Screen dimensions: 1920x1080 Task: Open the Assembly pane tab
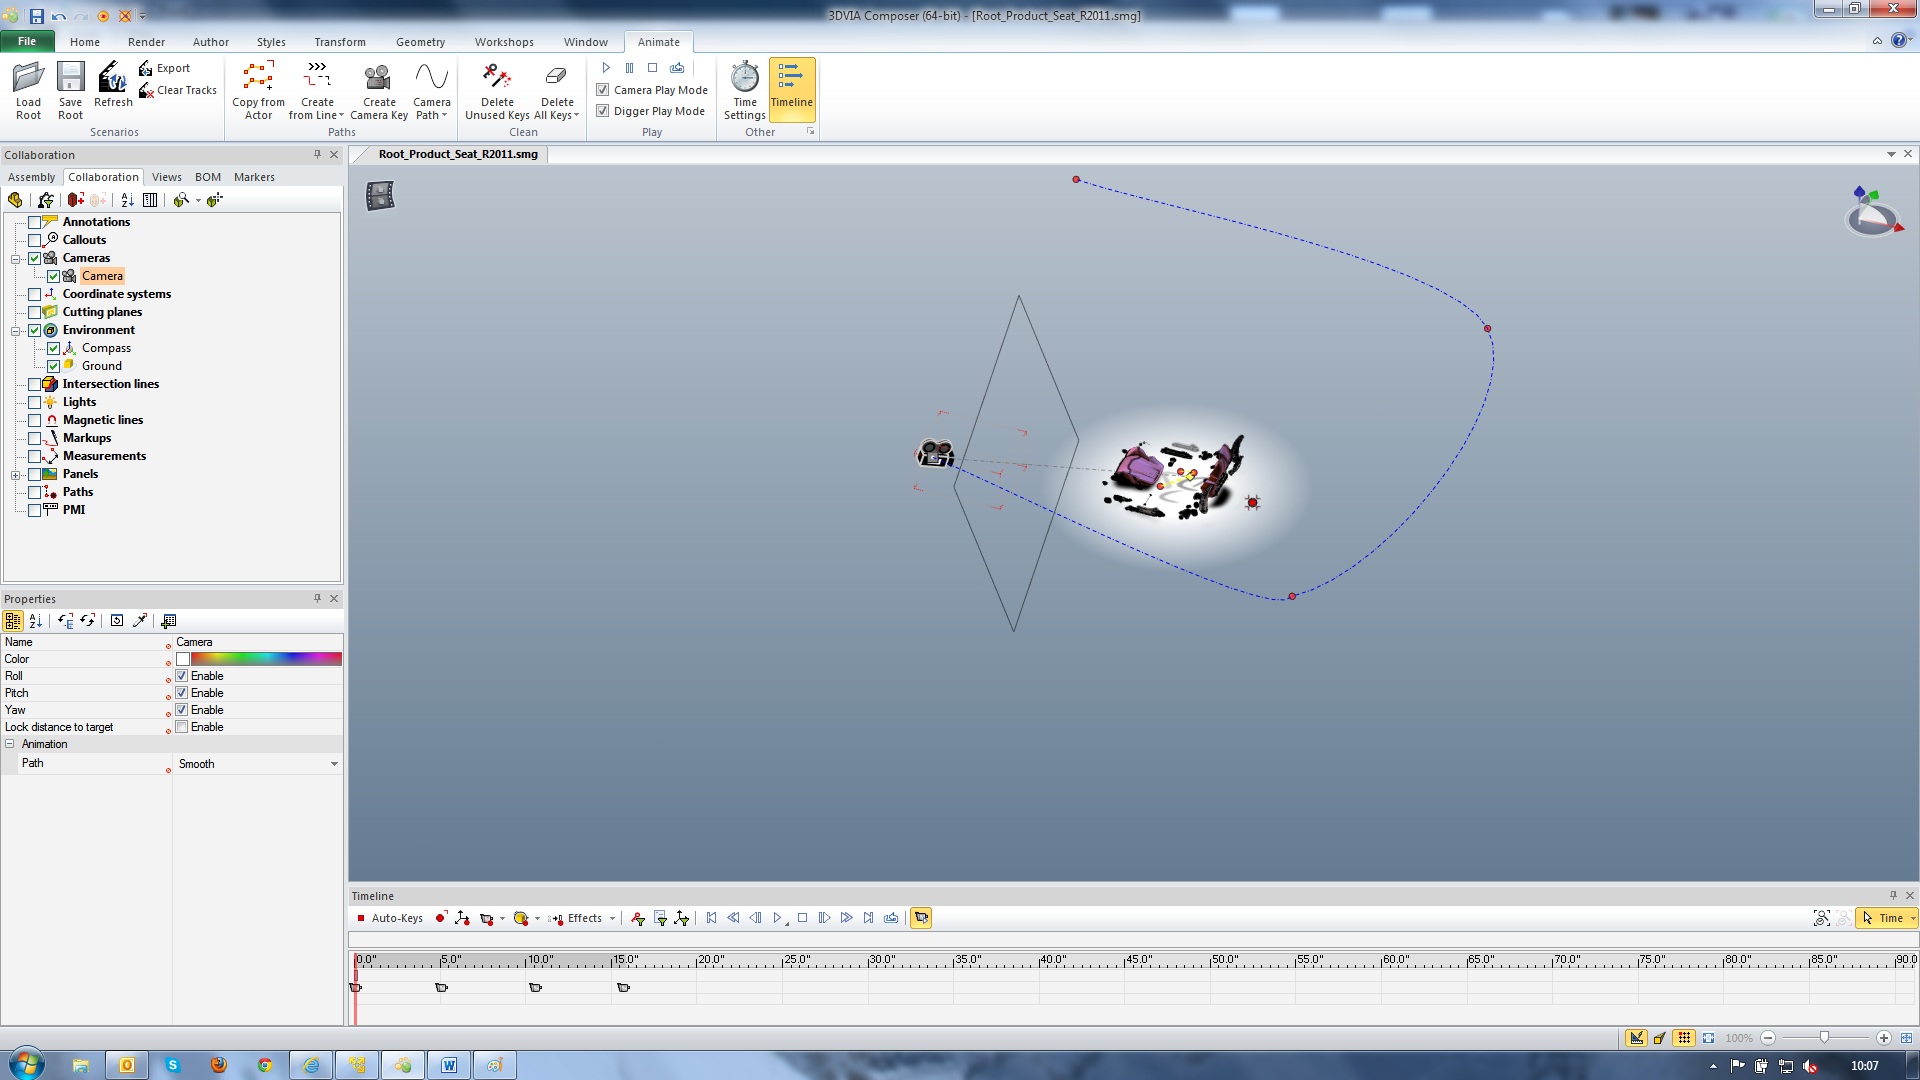point(32,177)
